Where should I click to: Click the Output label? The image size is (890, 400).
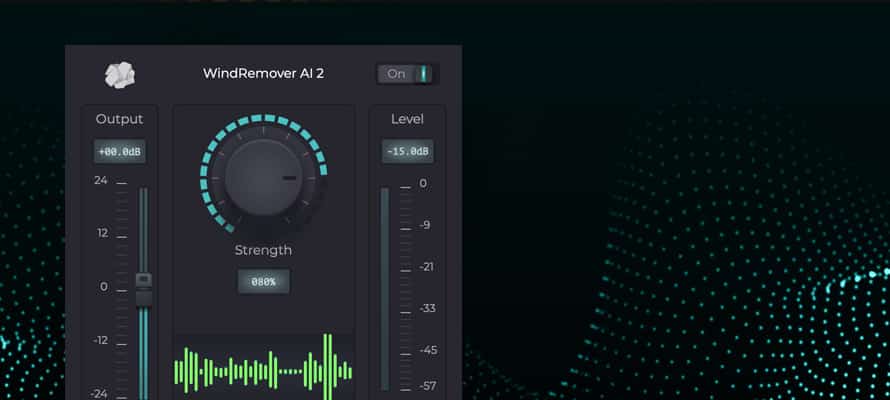[x=120, y=119]
